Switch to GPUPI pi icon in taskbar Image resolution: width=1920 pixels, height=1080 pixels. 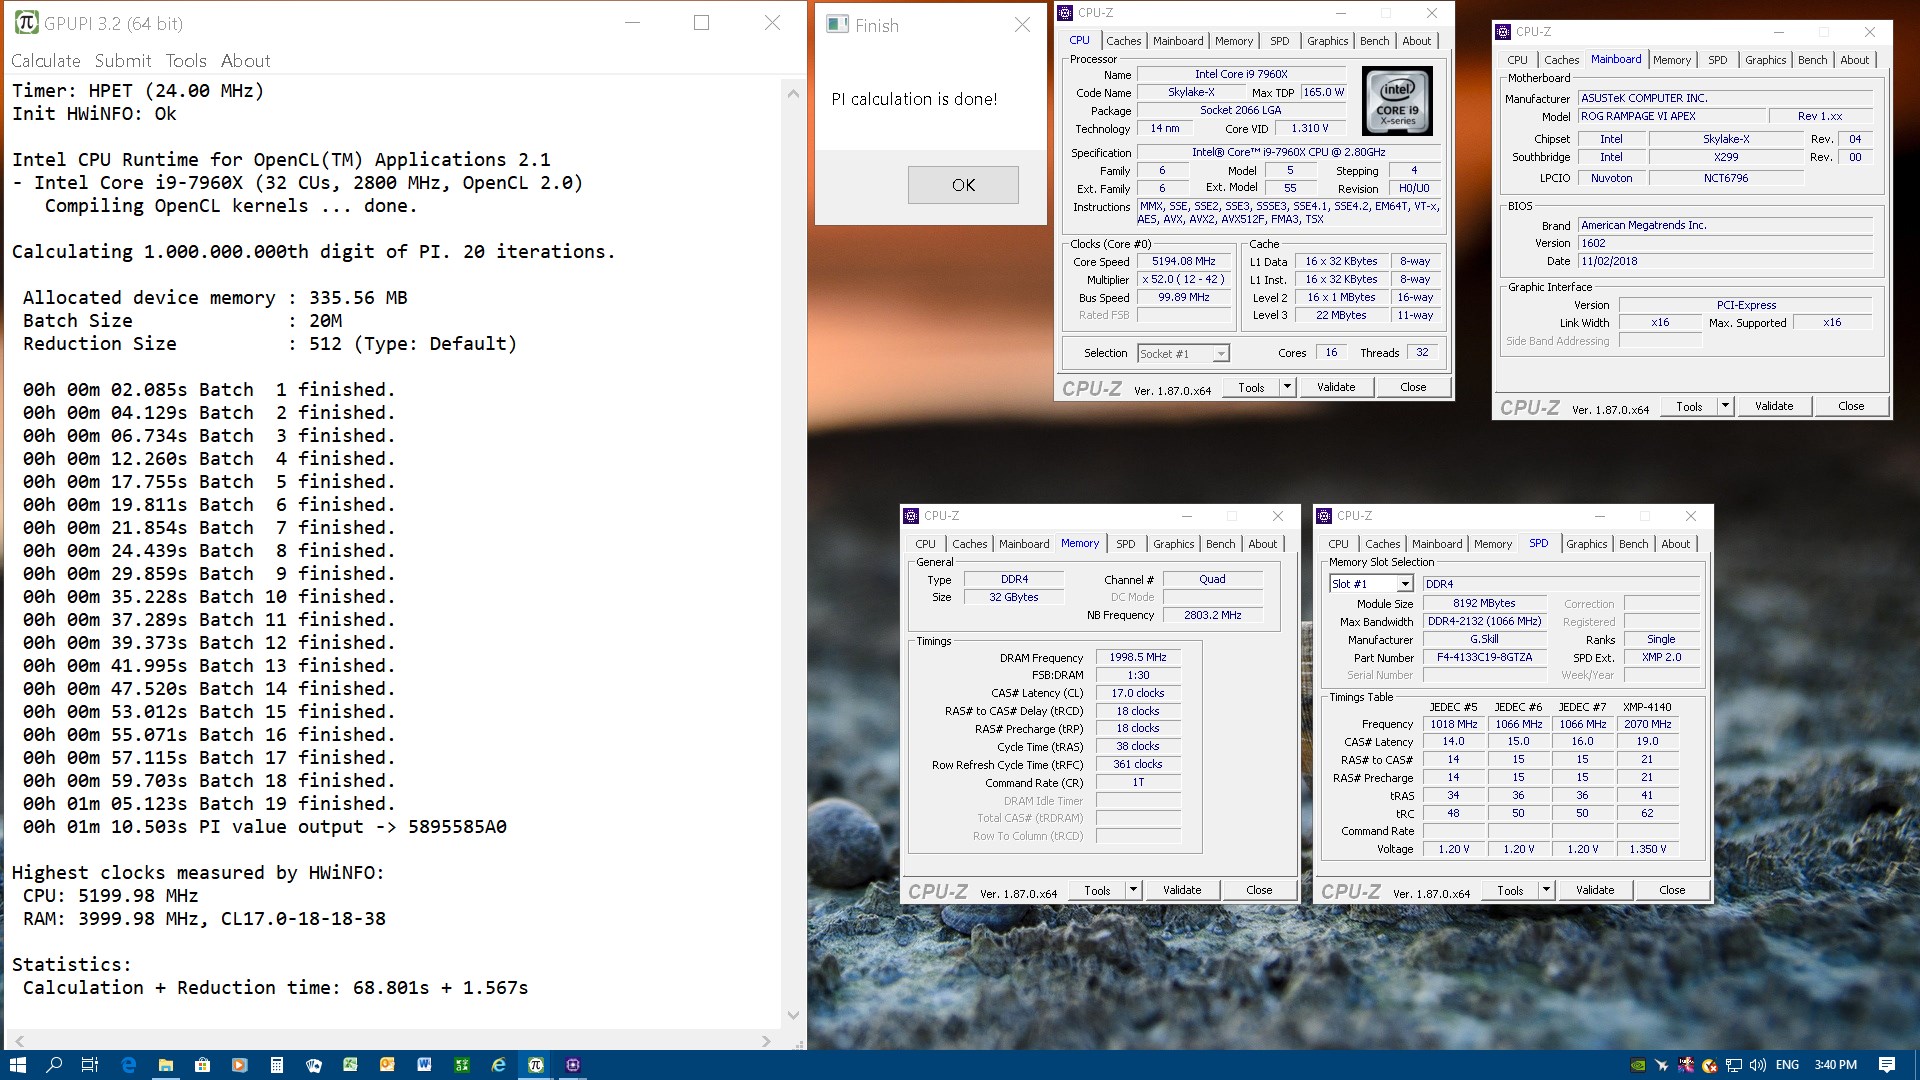click(535, 1065)
